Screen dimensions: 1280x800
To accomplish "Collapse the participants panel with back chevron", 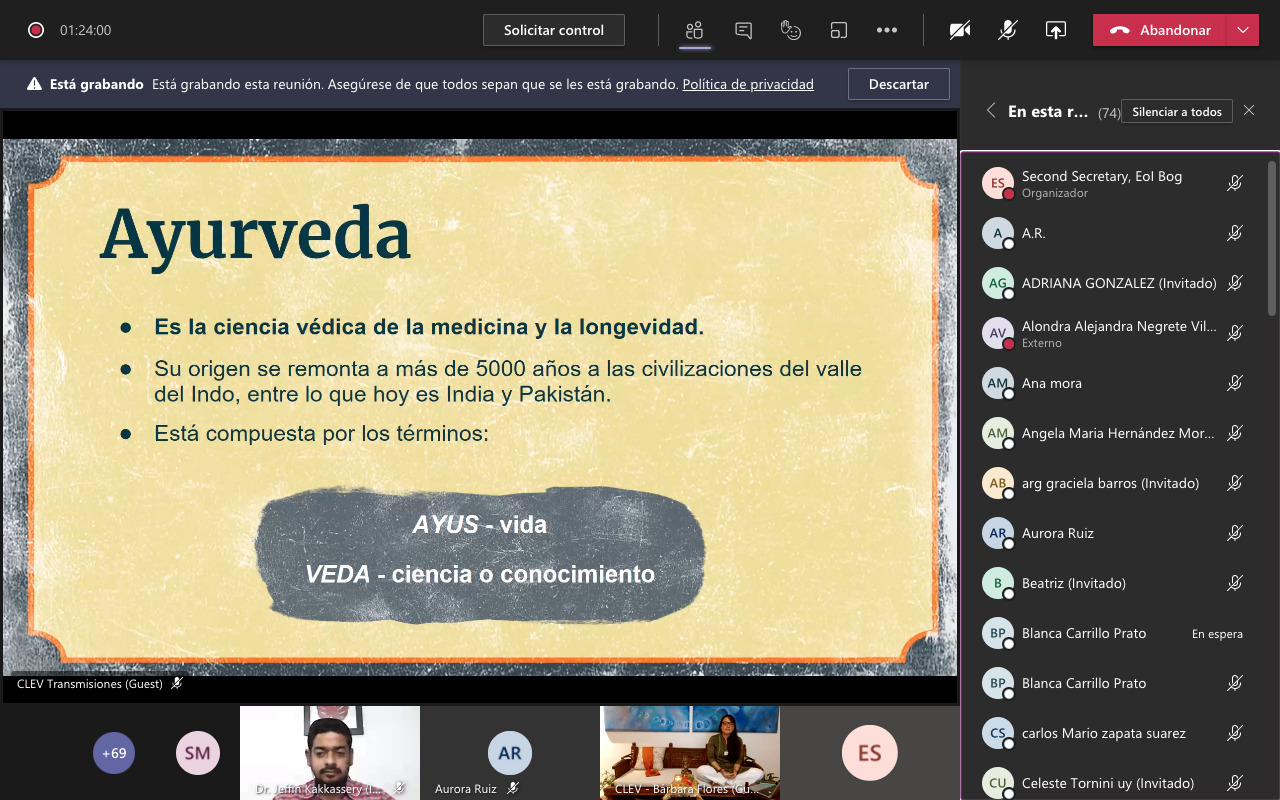I will click(x=991, y=111).
